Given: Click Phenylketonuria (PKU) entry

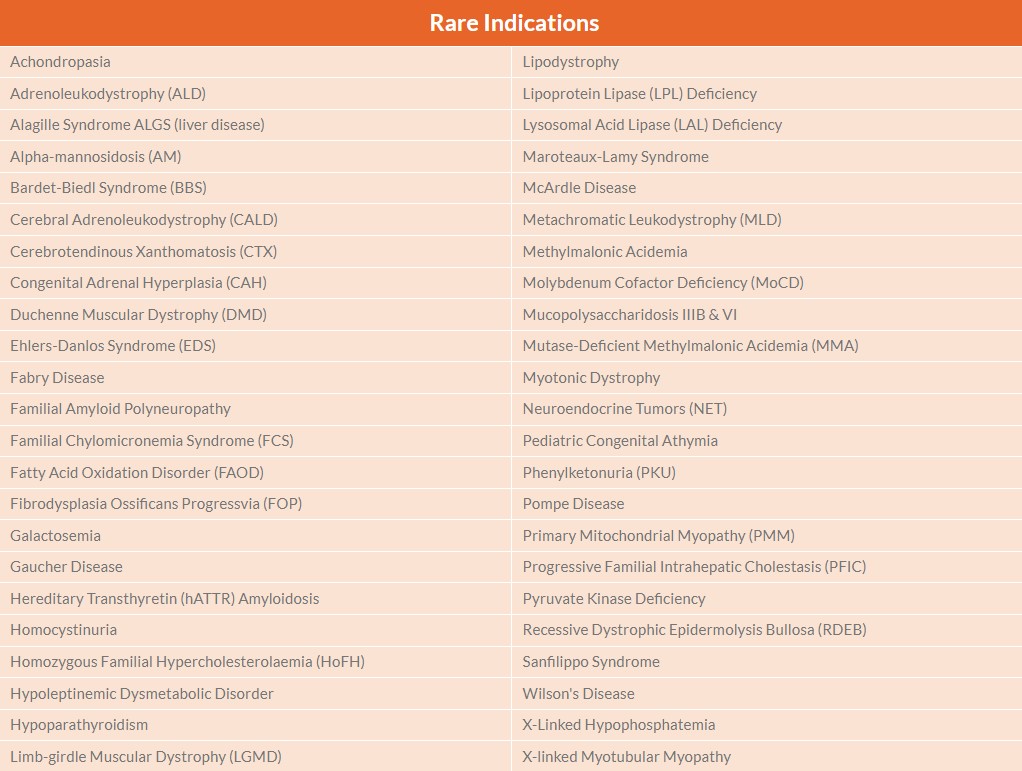Looking at the screenshot, I should pos(599,473).
